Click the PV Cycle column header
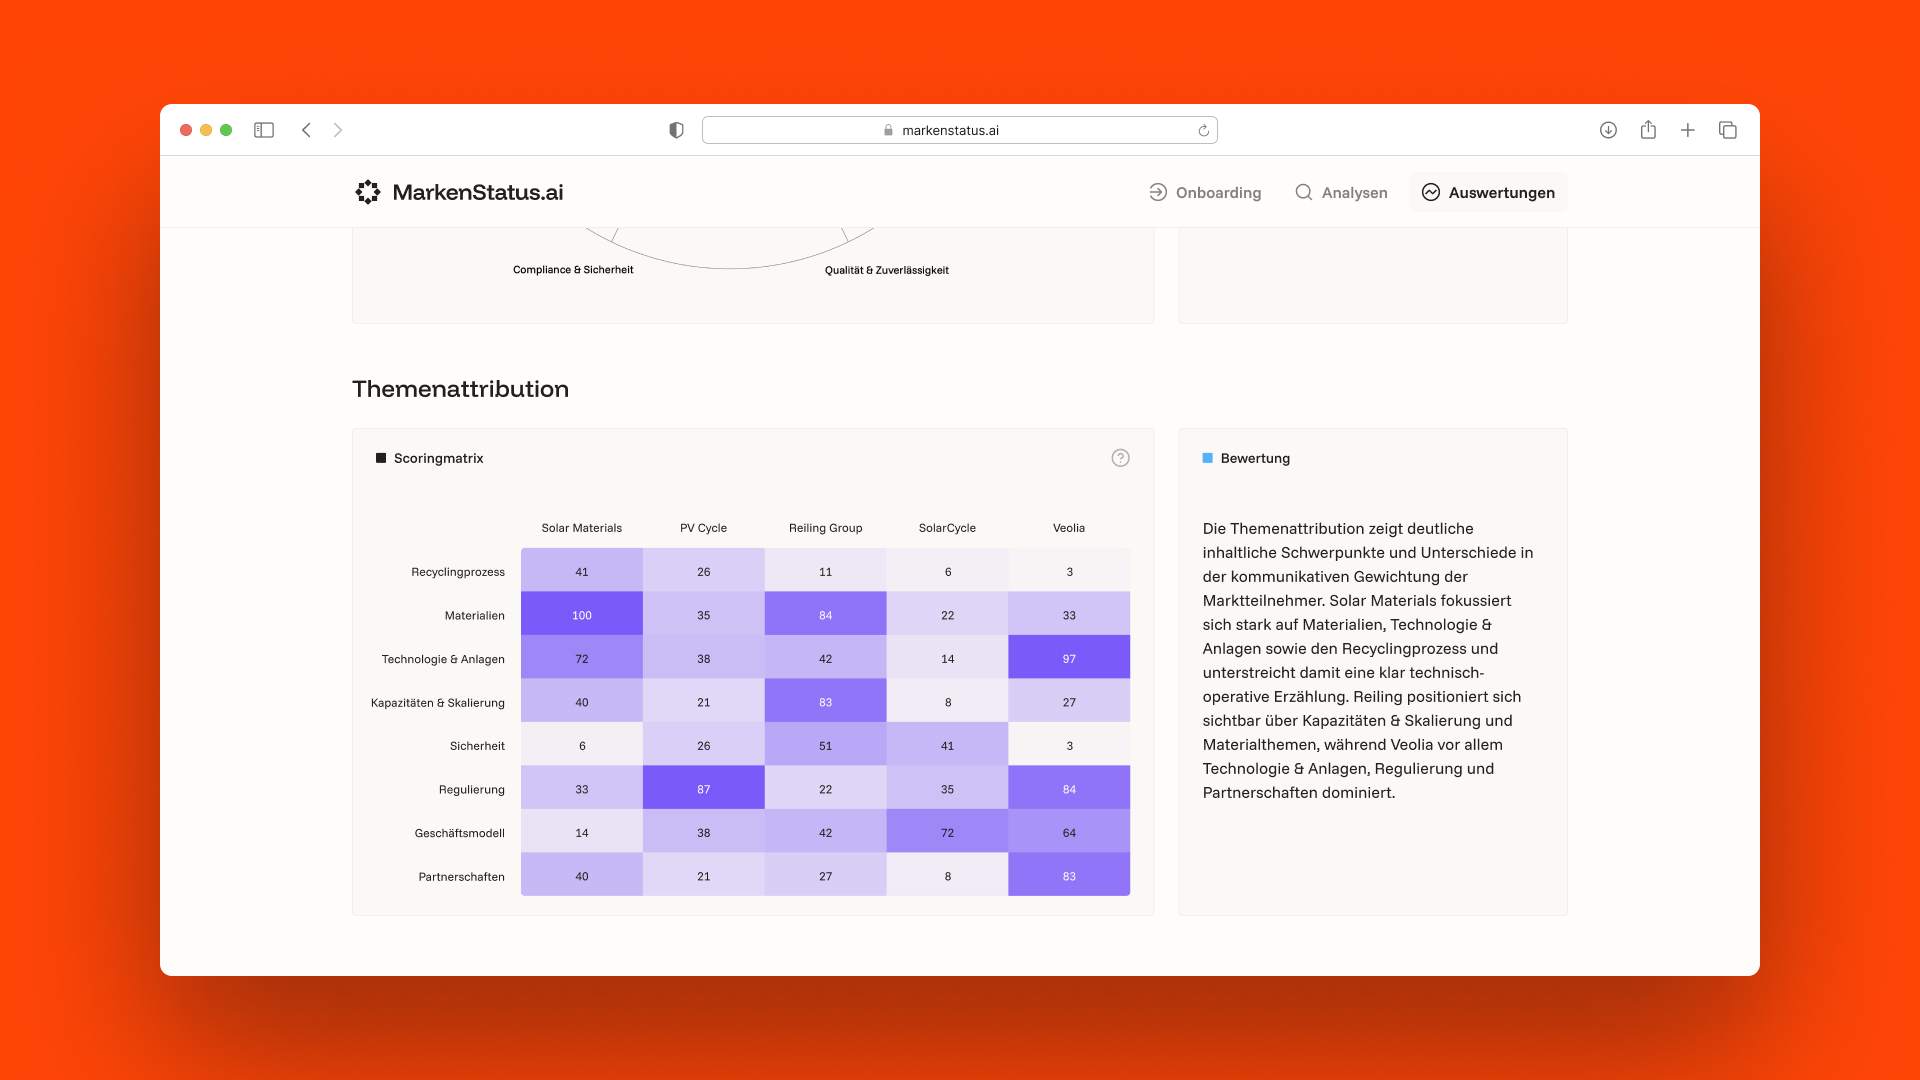The image size is (1920, 1080). click(x=704, y=528)
